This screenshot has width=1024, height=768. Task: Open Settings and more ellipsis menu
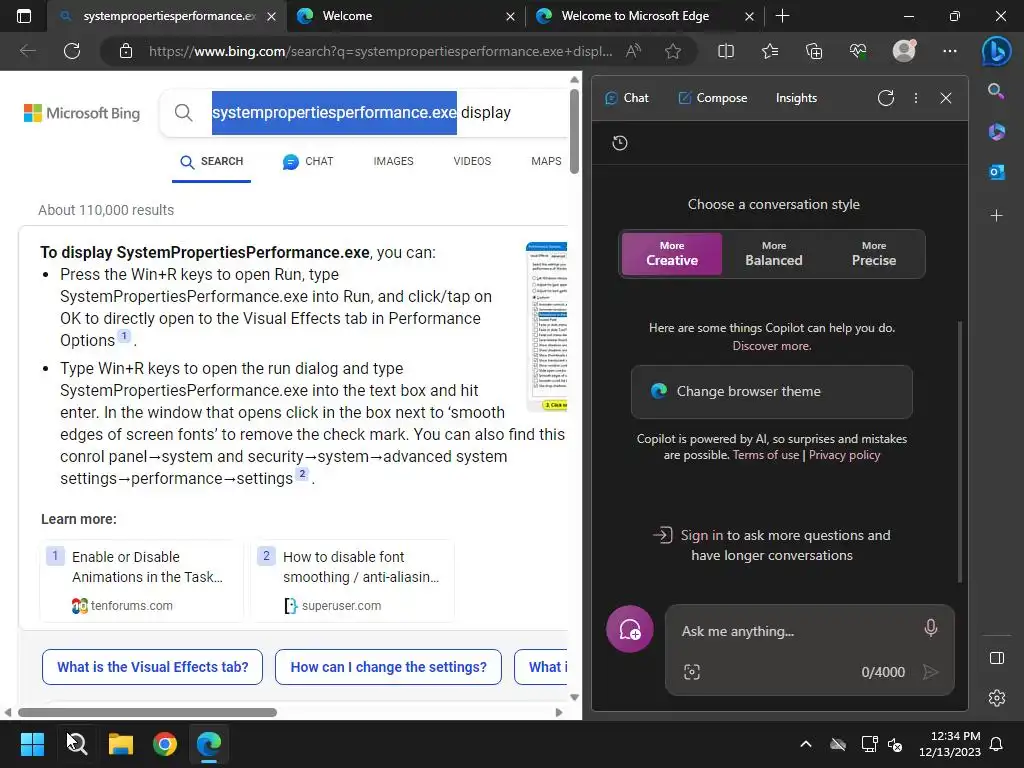click(x=950, y=51)
